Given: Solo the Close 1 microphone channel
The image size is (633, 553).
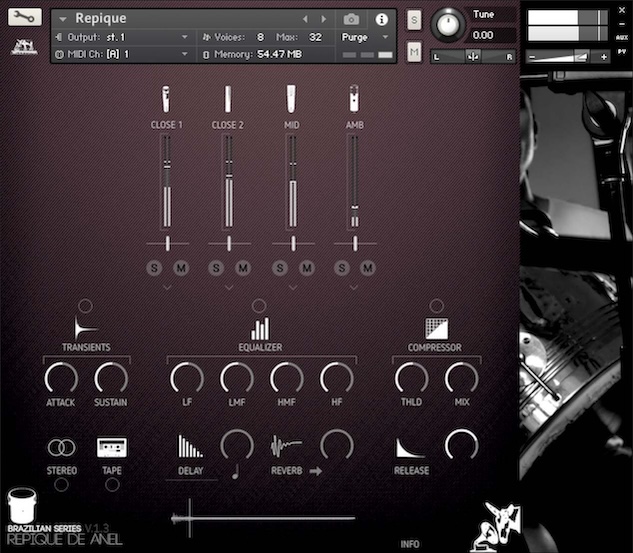Looking at the screenshot, I should [154, 267].
